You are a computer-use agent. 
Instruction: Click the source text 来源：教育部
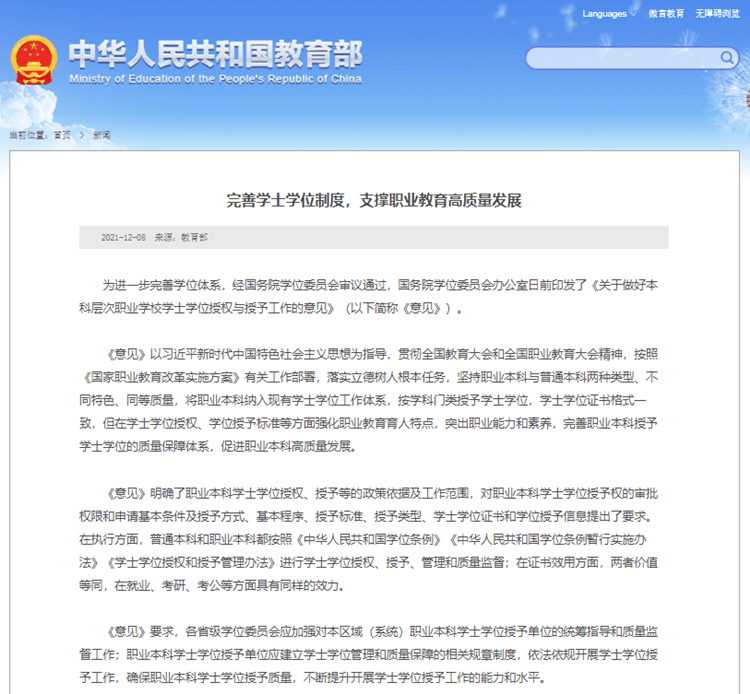(x=181, y=237)
